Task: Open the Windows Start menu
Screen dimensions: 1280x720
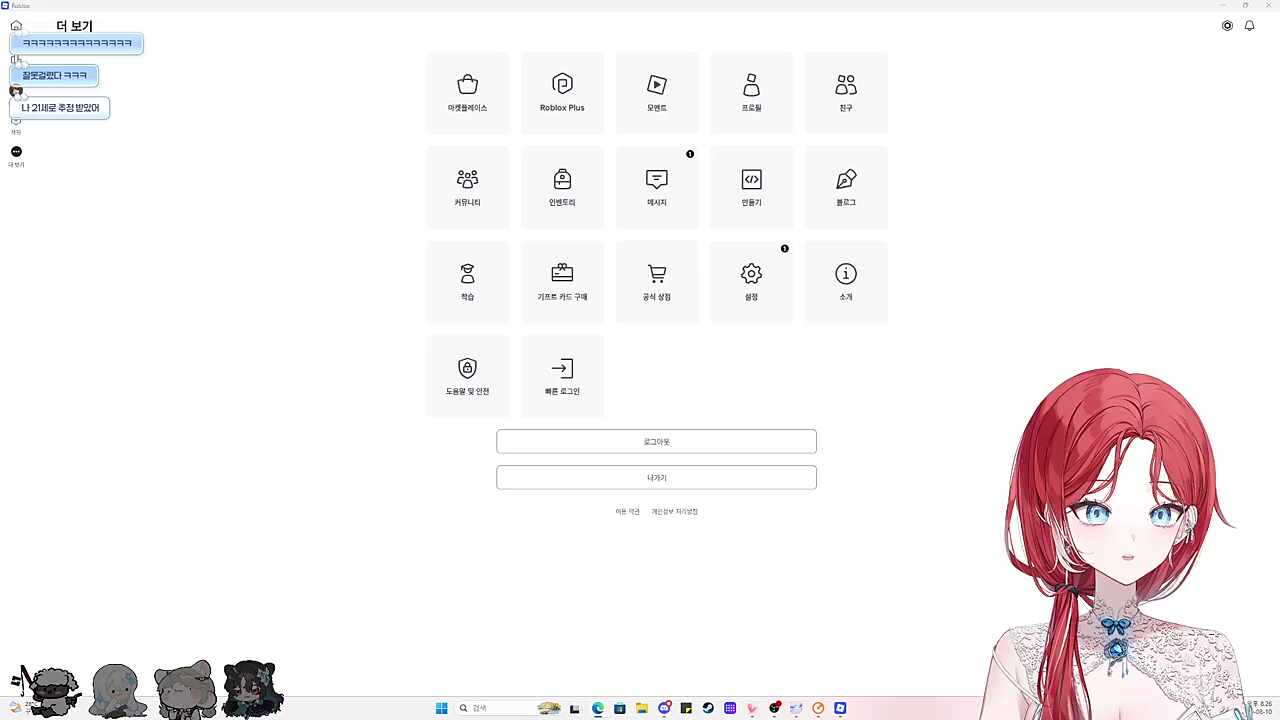Action: [441, 708]
